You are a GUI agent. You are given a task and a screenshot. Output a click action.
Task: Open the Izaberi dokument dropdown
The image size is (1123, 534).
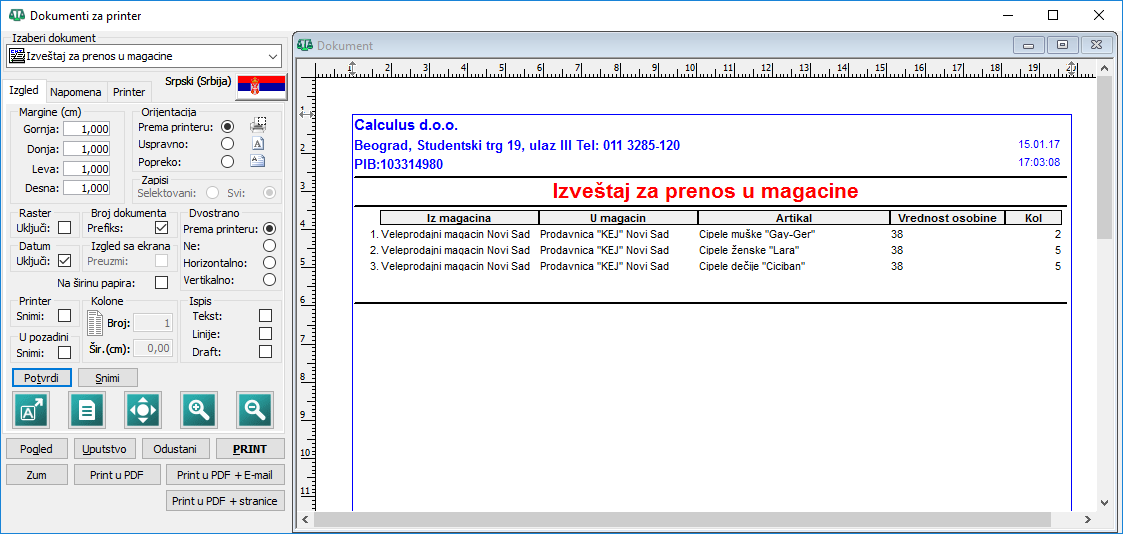click(144, 56)
